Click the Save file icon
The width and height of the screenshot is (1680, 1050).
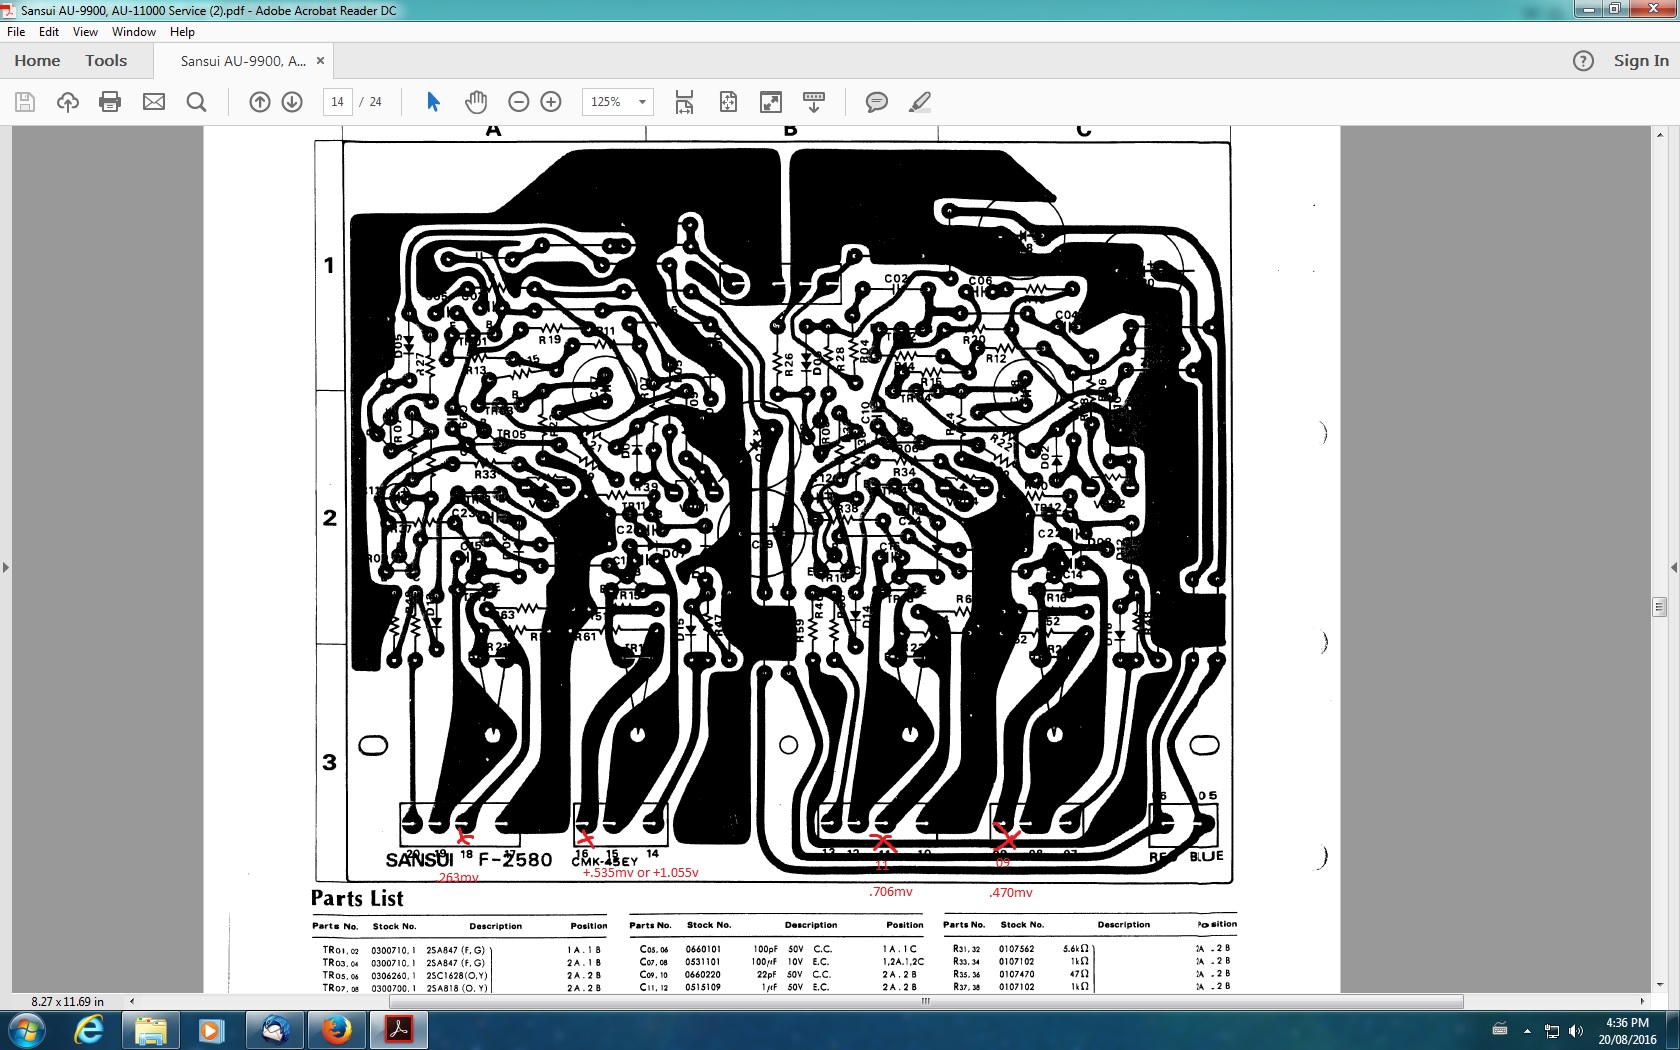(x=25, y=102)
